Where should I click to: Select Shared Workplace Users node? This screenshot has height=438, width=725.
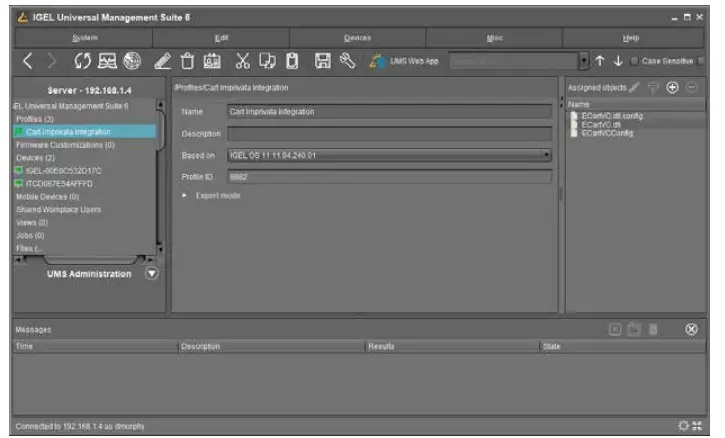click(x=58, y=210)
